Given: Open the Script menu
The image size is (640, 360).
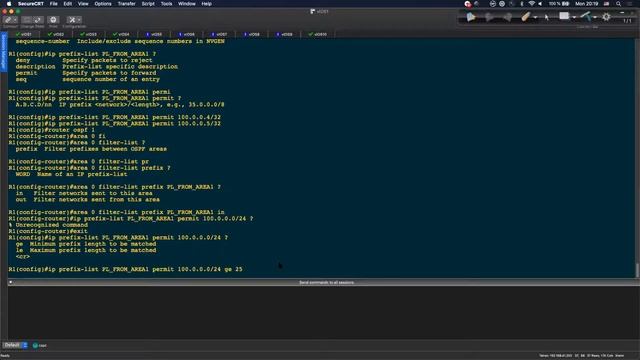Looking at the screenshot, I should tap(148, 4).
